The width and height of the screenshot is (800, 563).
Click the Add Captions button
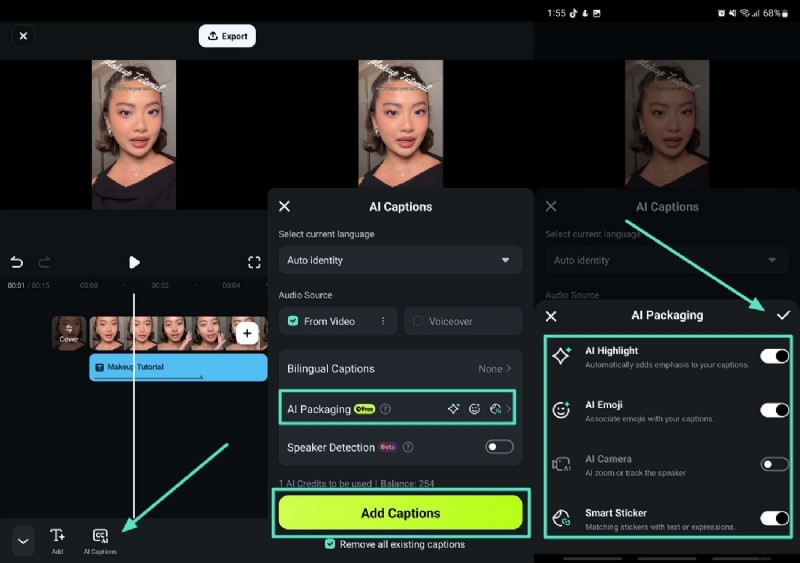pos(400,512)
